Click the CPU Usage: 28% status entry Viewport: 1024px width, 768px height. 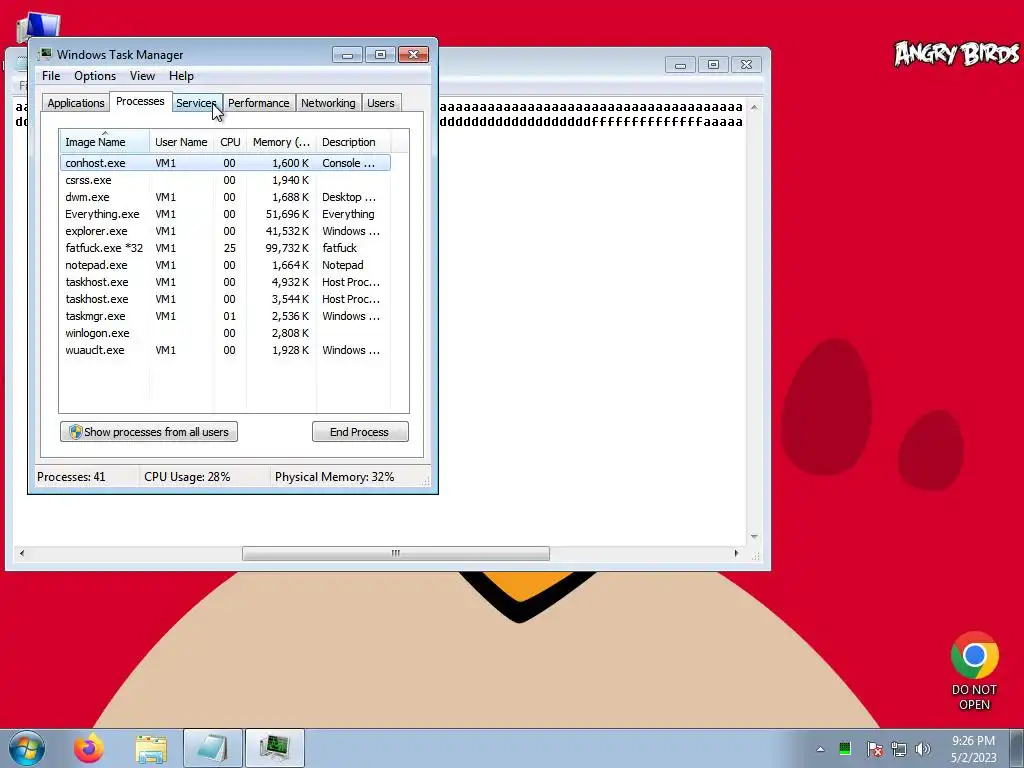pos(187,477)
